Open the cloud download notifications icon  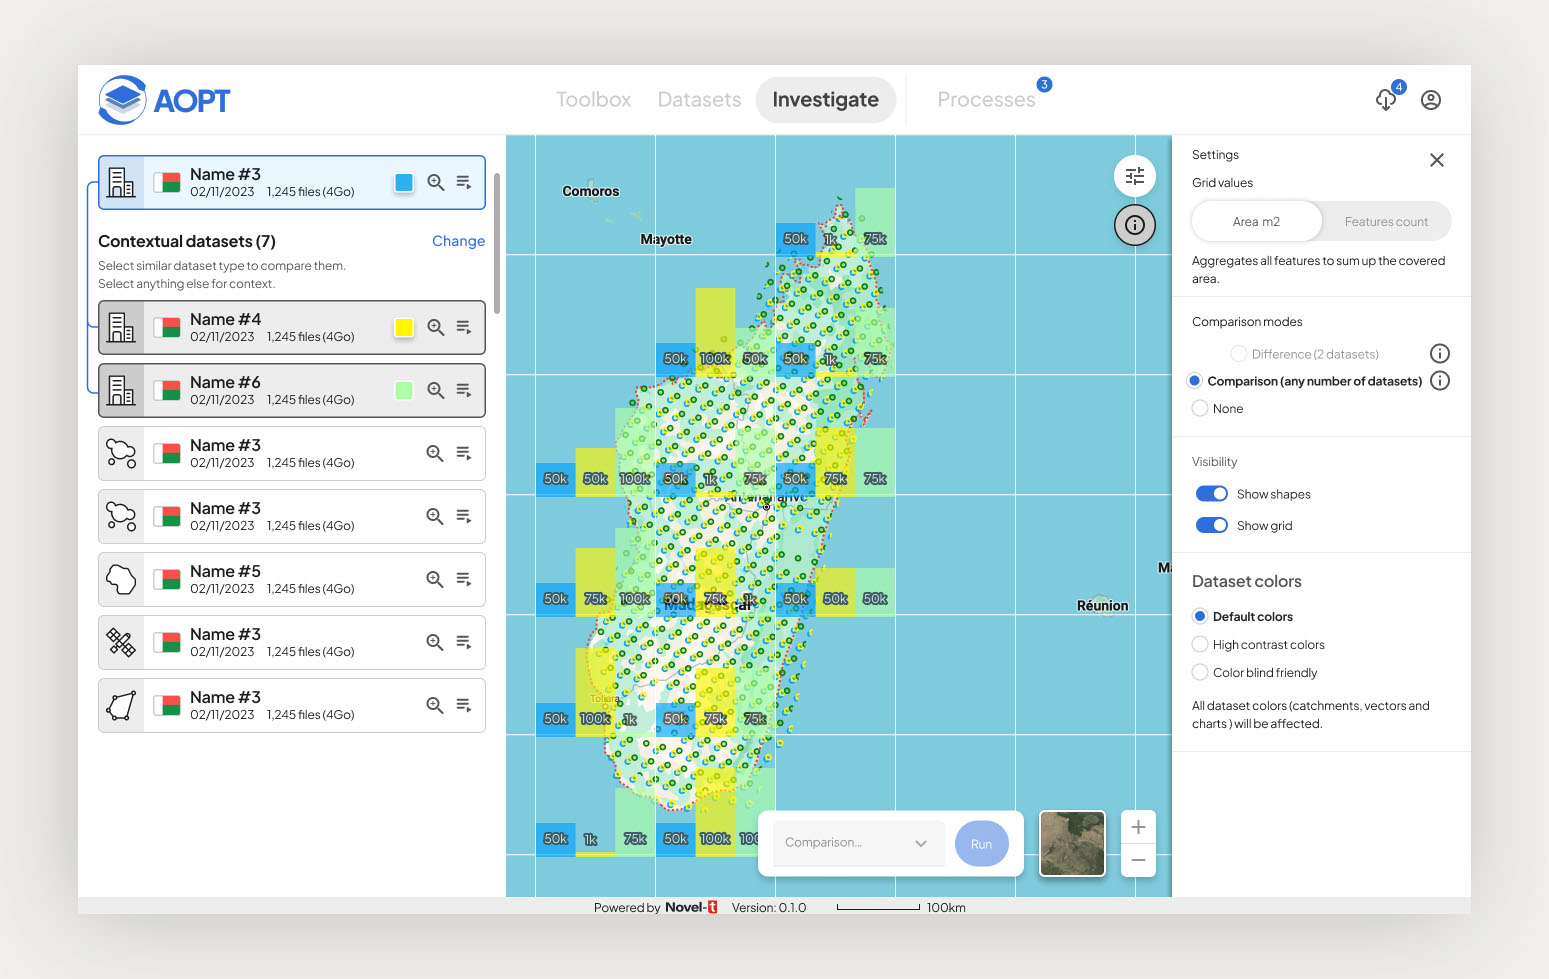(1386, 100)
